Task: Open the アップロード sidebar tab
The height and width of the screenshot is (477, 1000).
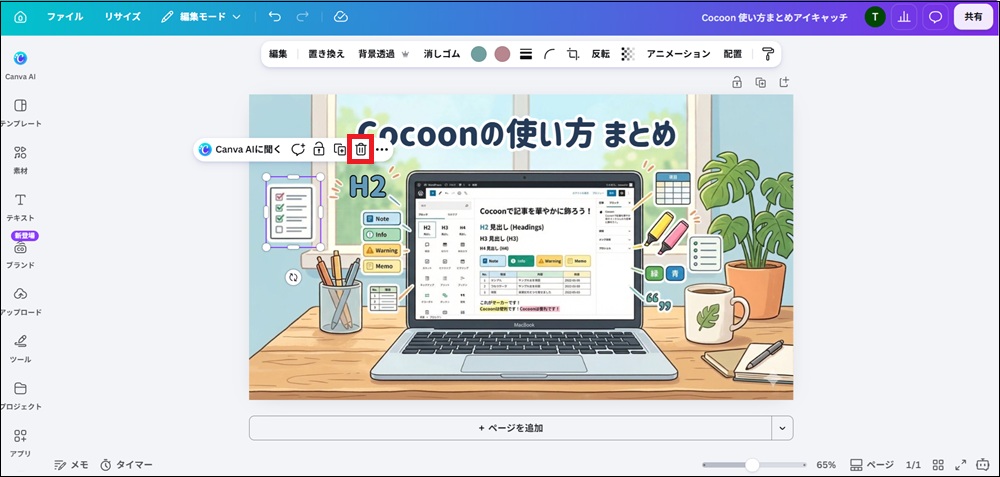Action: click(20, 302)
